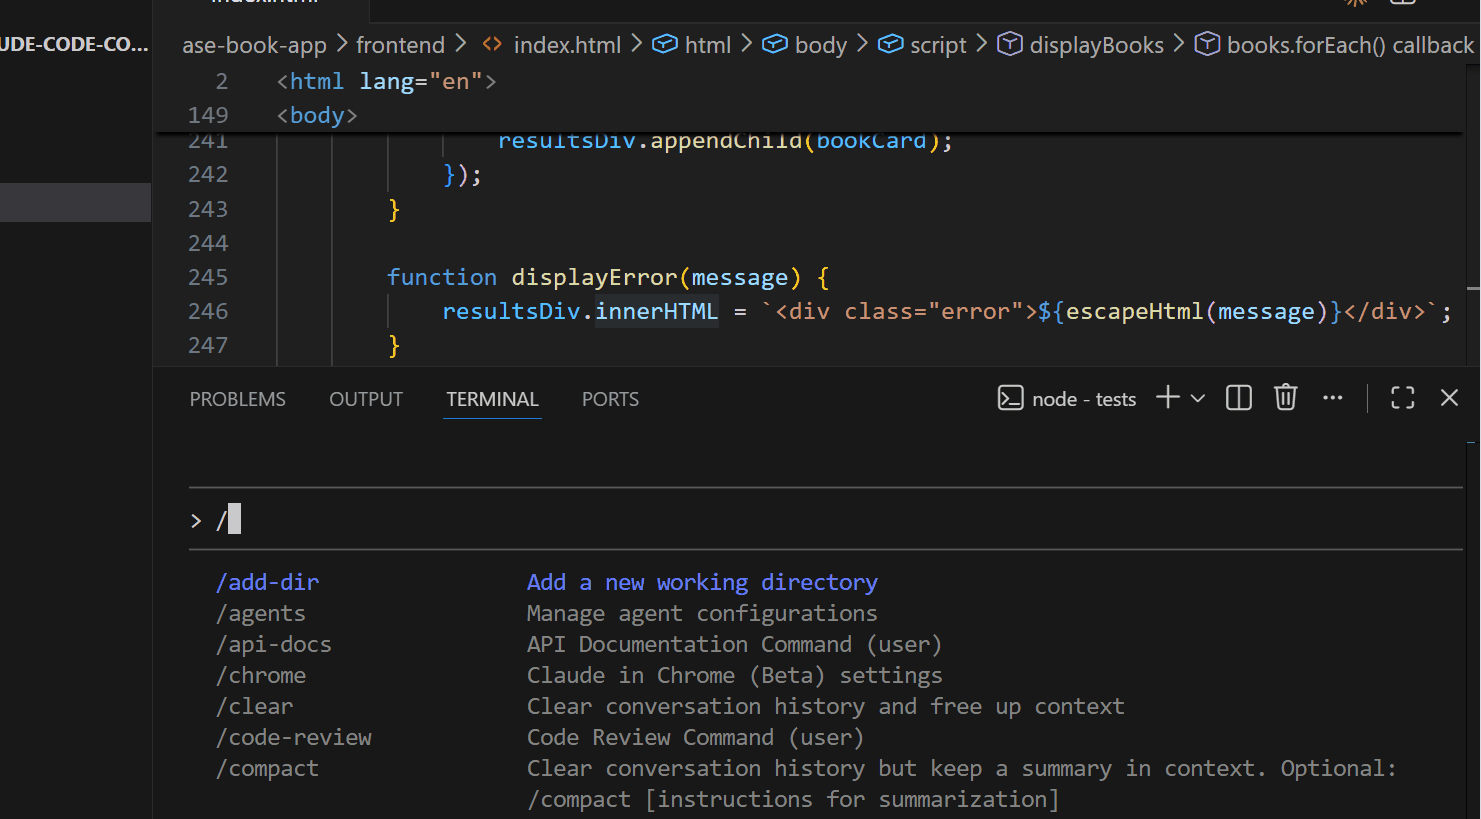Screen dimensions: 1481x819
Task: Open the terminal more actions ellipsis
Action: pos(1333,398)
